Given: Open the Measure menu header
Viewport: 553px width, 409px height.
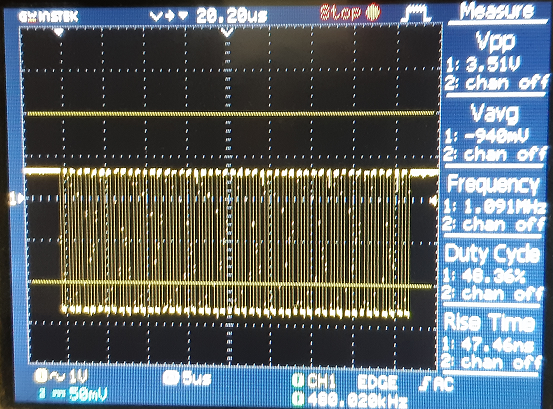Looking at the screenshot, I should point(497,12).
